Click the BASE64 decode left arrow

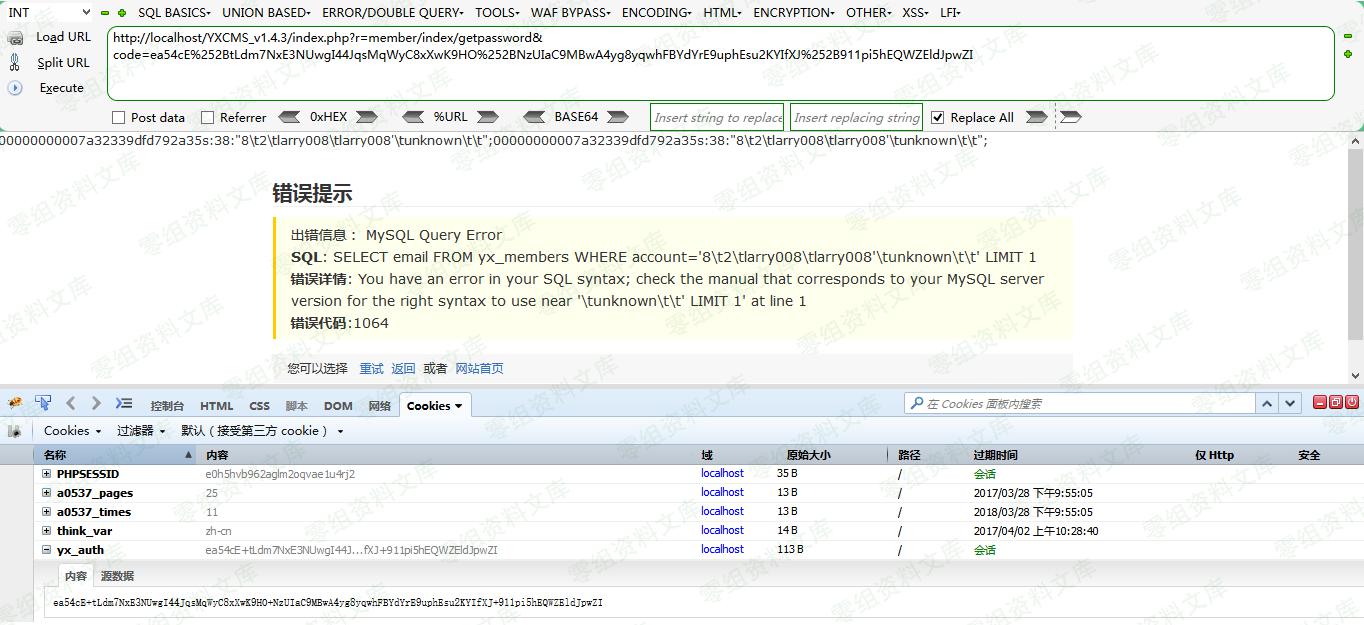534,117
